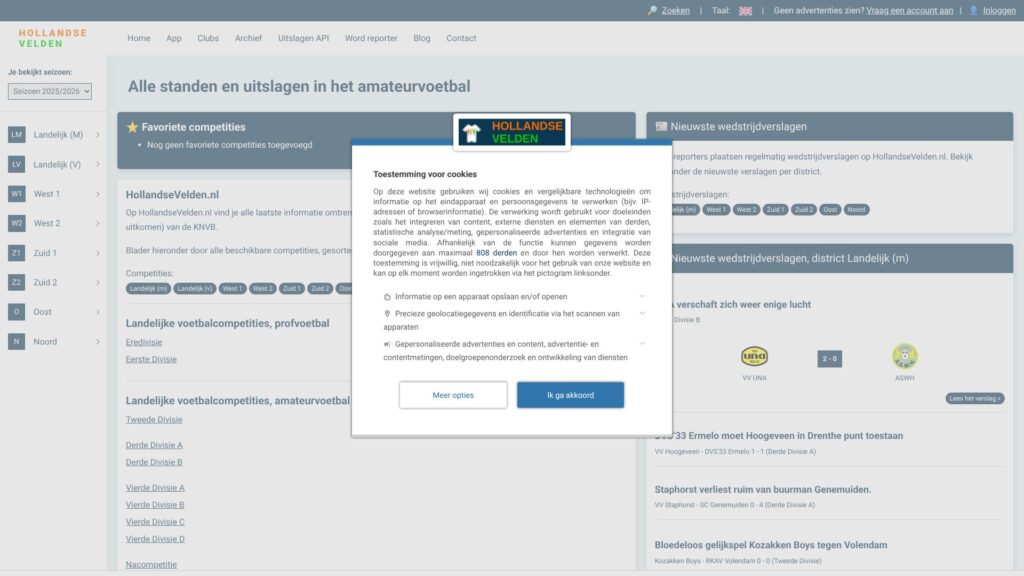Click the device storage icon in cookie dialog
Image resolution: width=1024 pixels, height=576 pixels.
point(387,296)
